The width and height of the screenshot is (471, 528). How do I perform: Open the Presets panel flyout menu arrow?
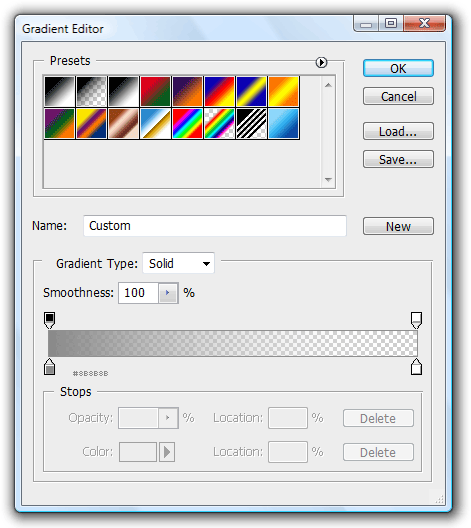click(x=321, y=62)
